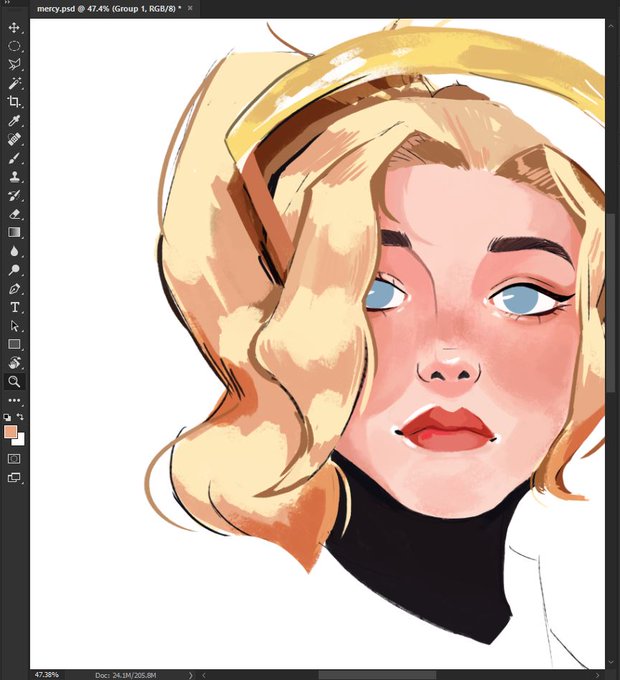Select the Rectangle shape tool

[14, 344]
